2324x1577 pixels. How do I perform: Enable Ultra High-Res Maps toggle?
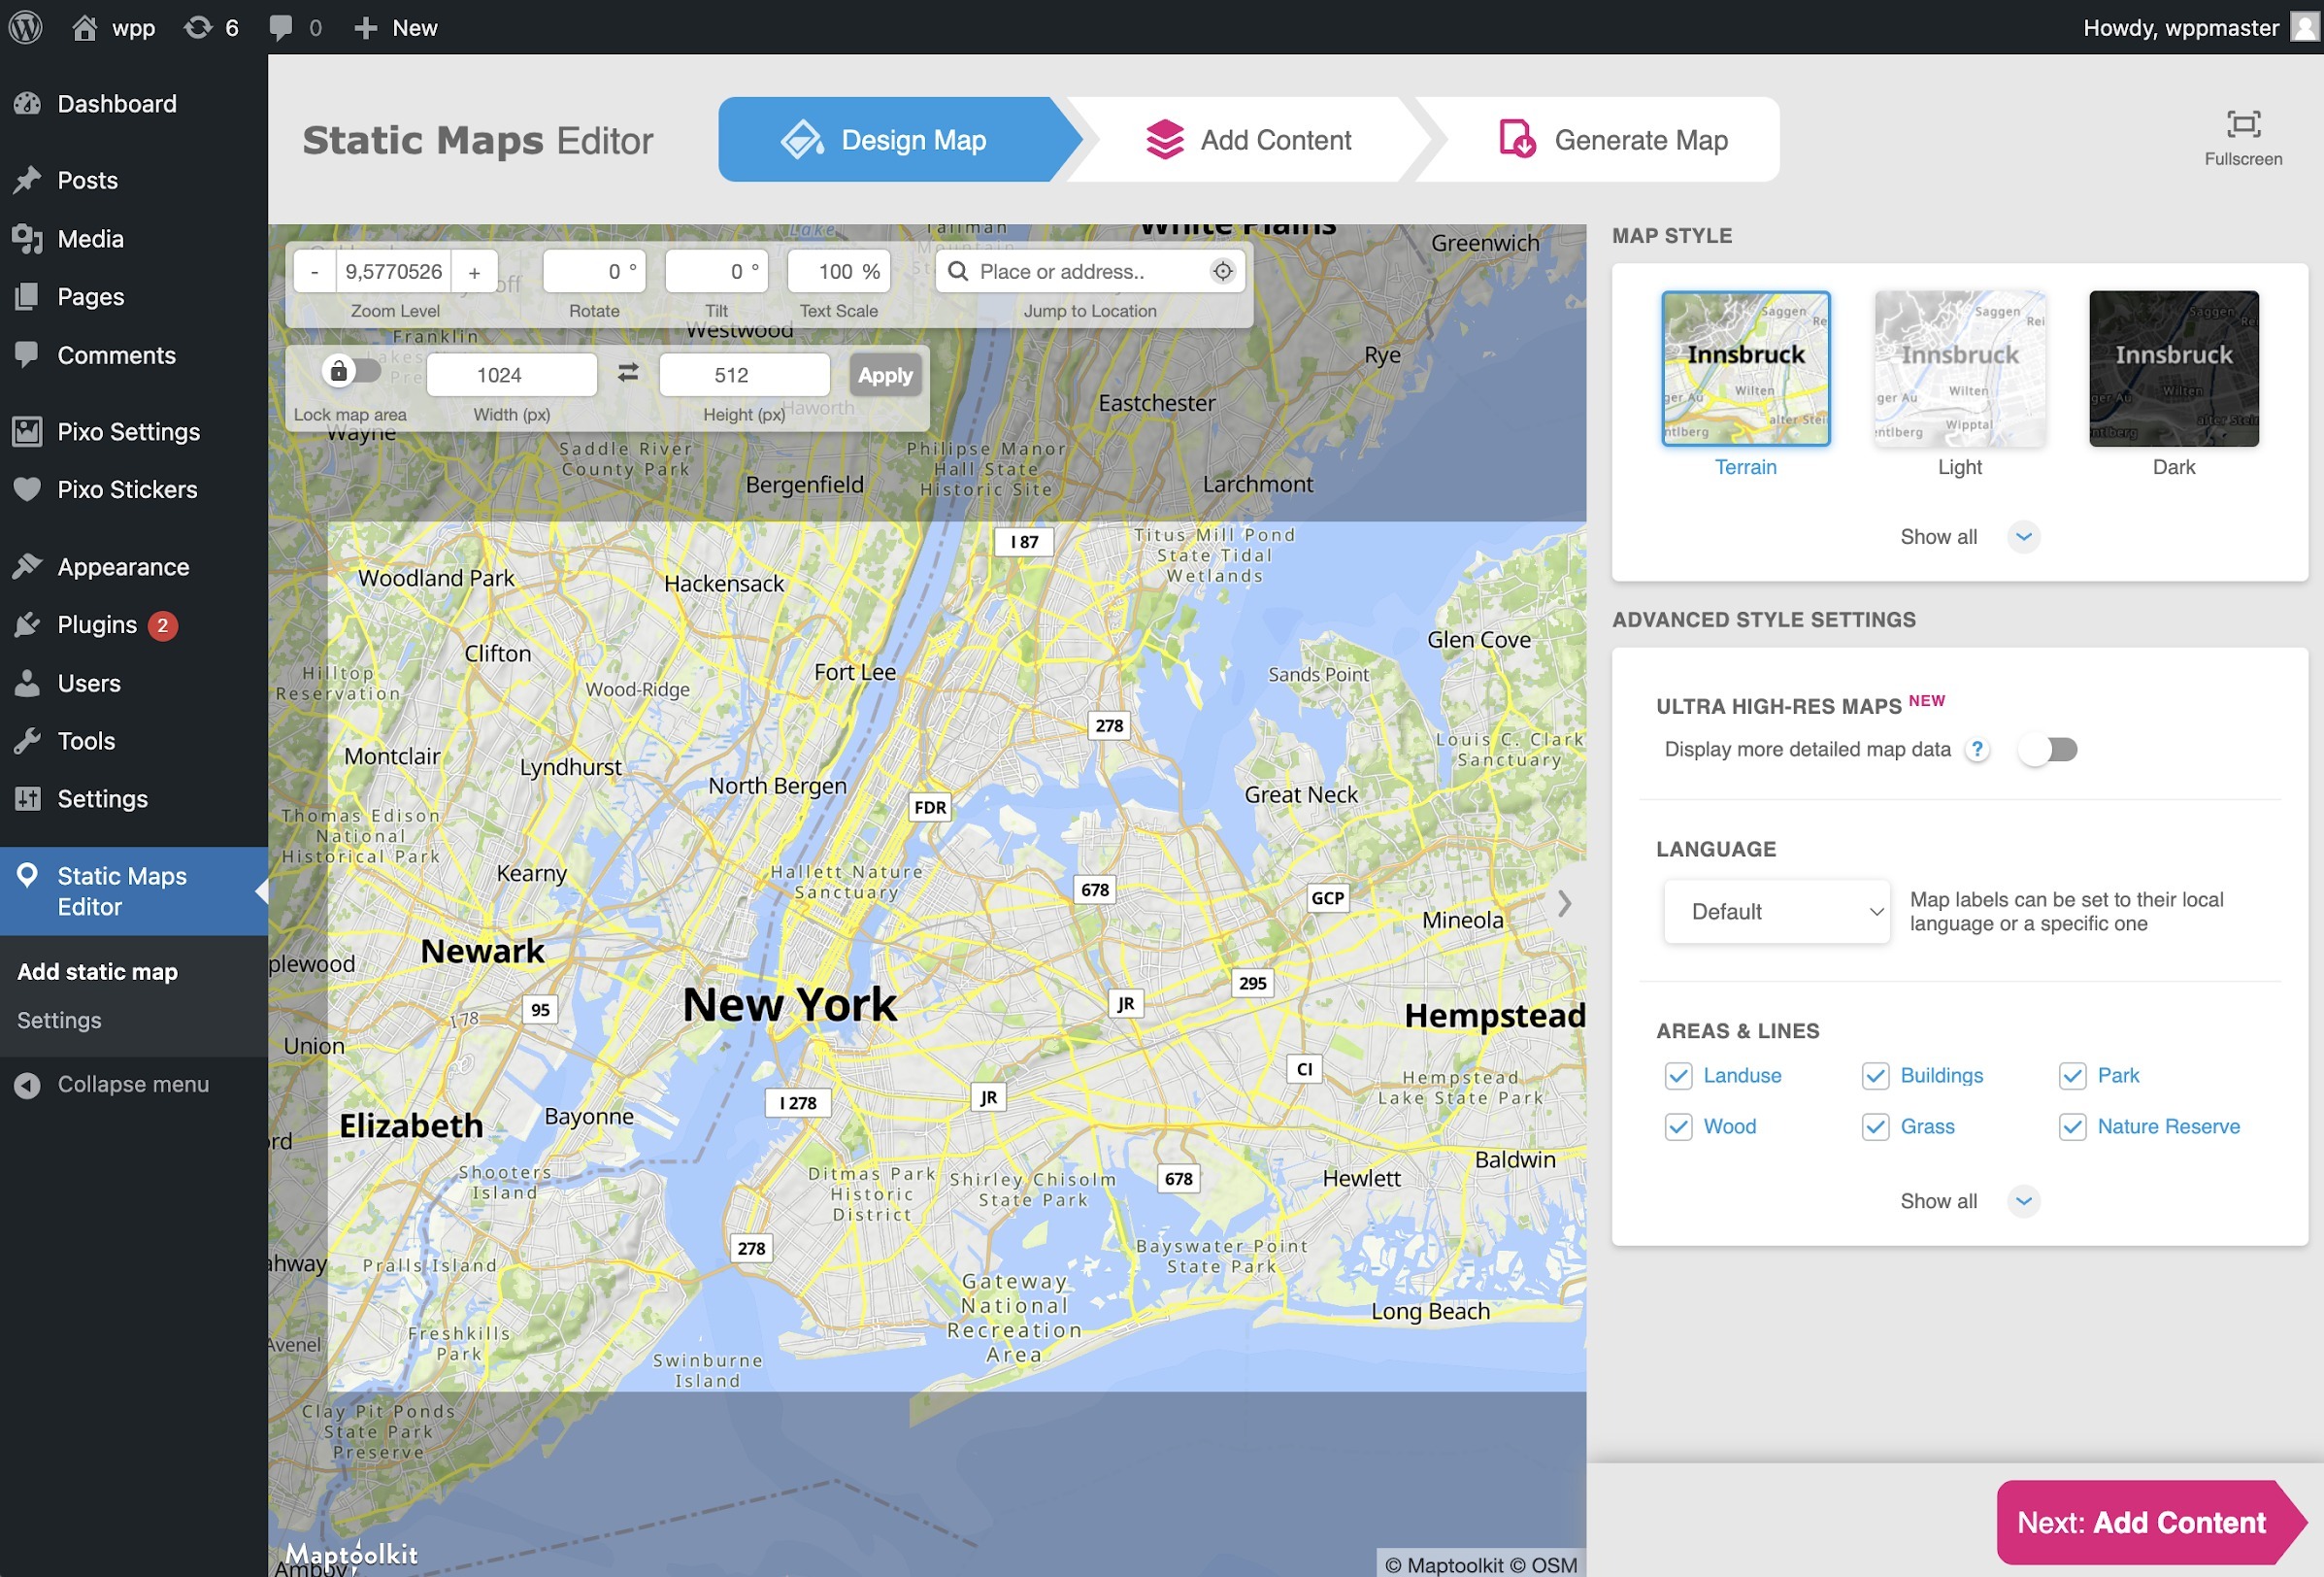pyautogui.click(x=2047, y=749)
